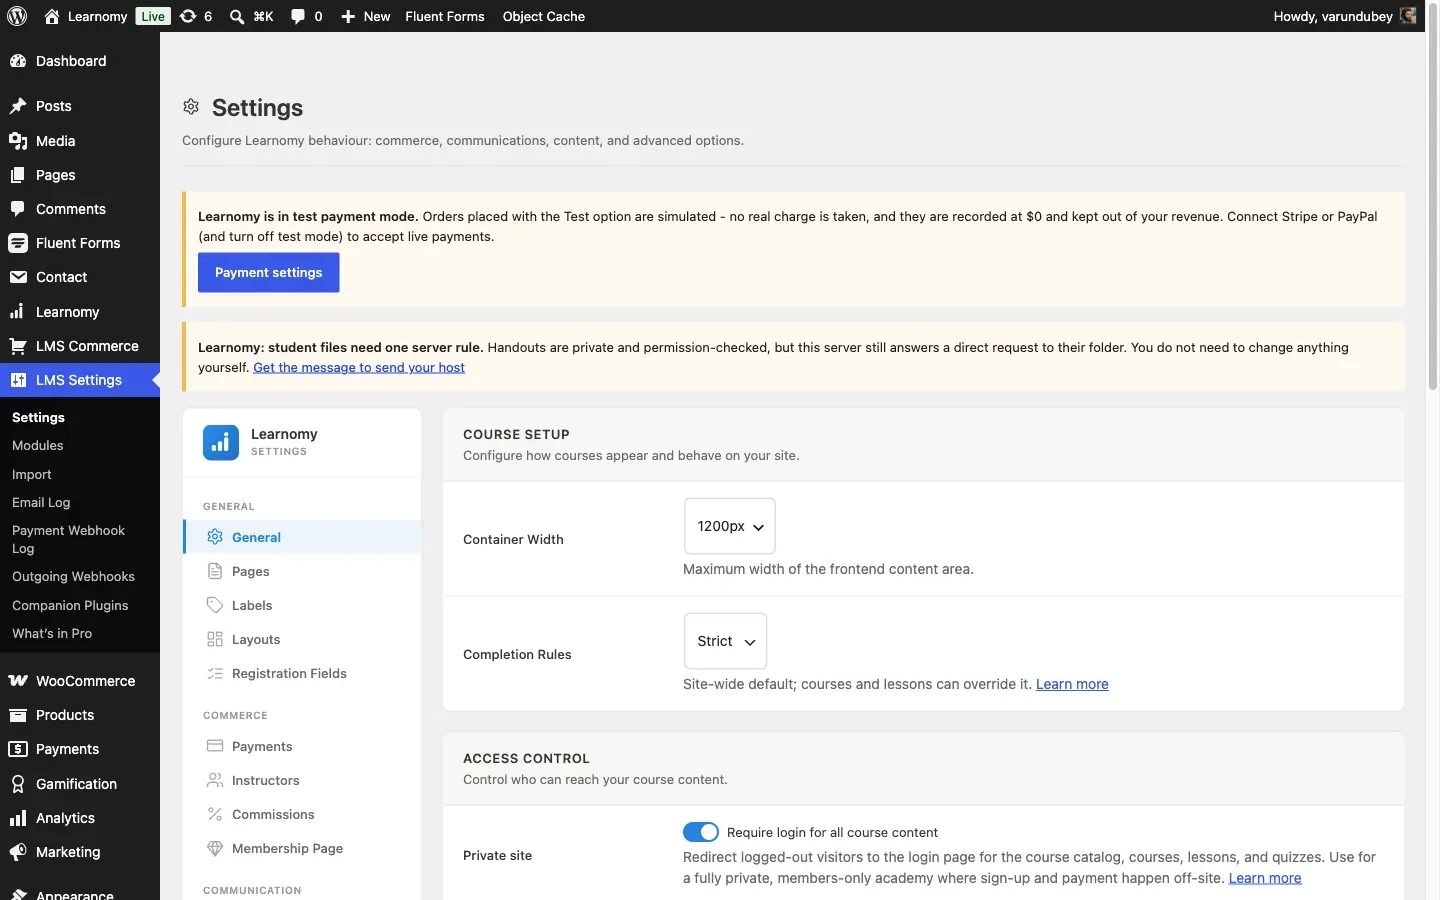Click the comments bubble icon in admin bar
This screenshot has height=900, width=1440.
pos(298,16)
